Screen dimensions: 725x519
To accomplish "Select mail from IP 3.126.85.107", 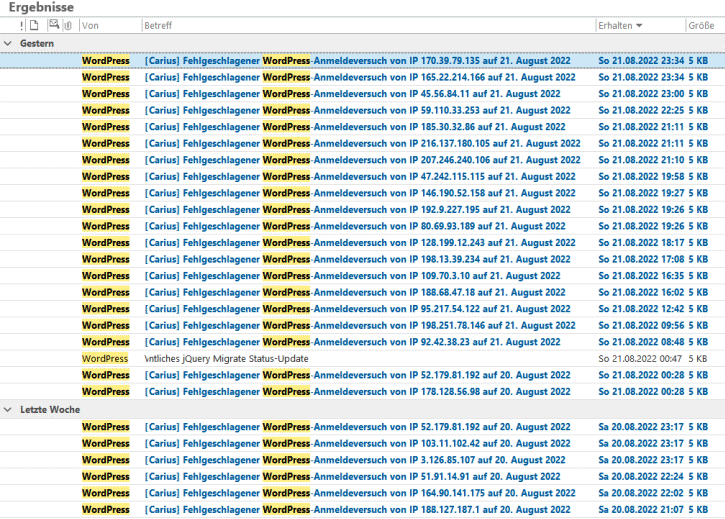I will coord(362,460).
